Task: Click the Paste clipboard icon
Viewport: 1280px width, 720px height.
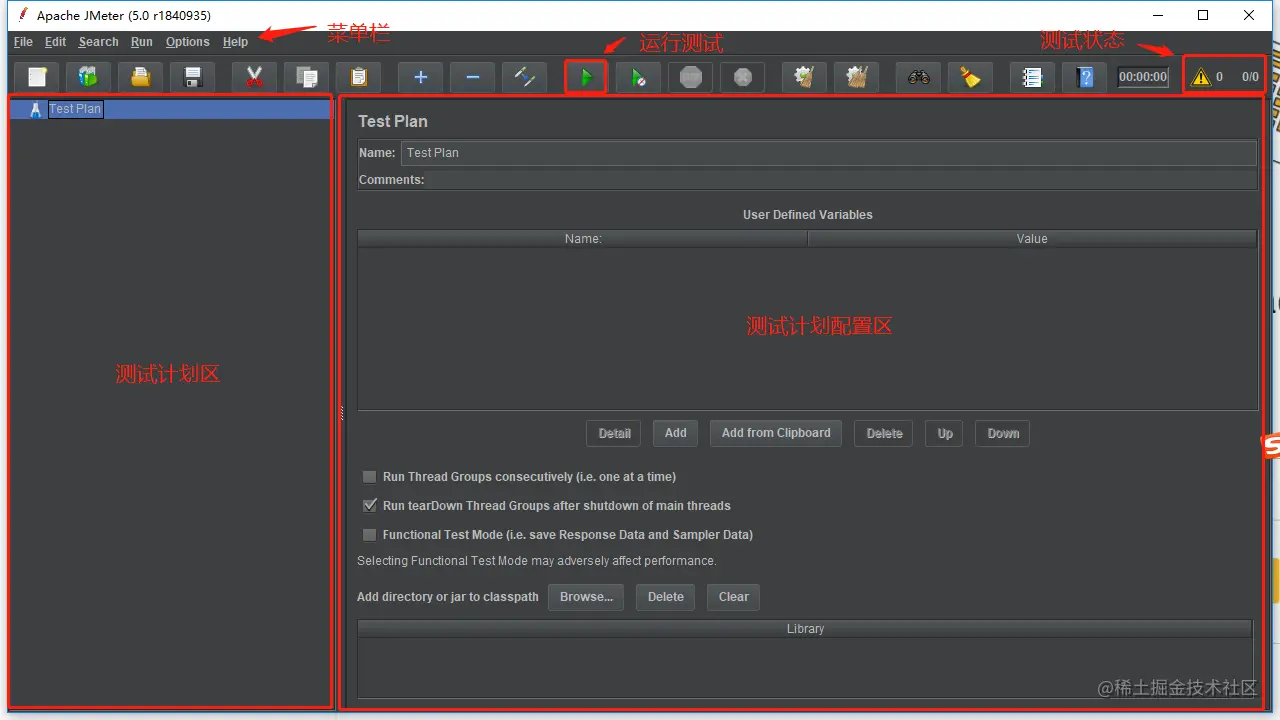Action: (358, 77)
